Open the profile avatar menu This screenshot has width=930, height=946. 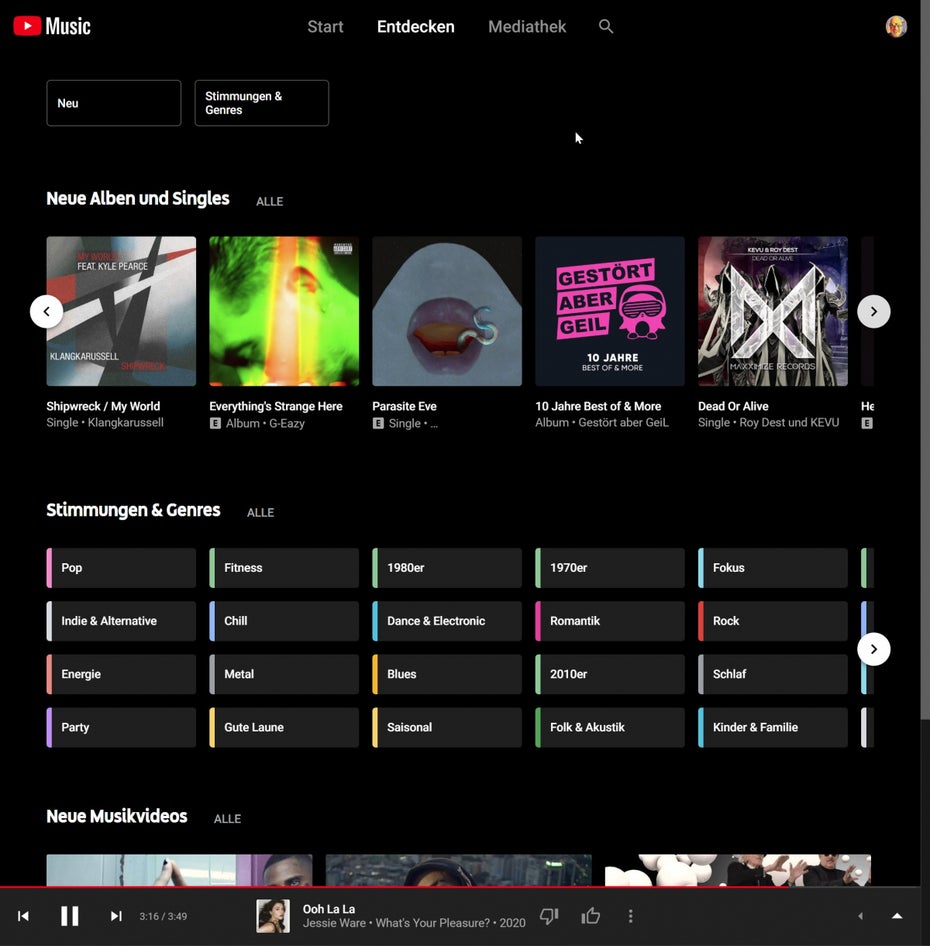click(x=896, y=27)
